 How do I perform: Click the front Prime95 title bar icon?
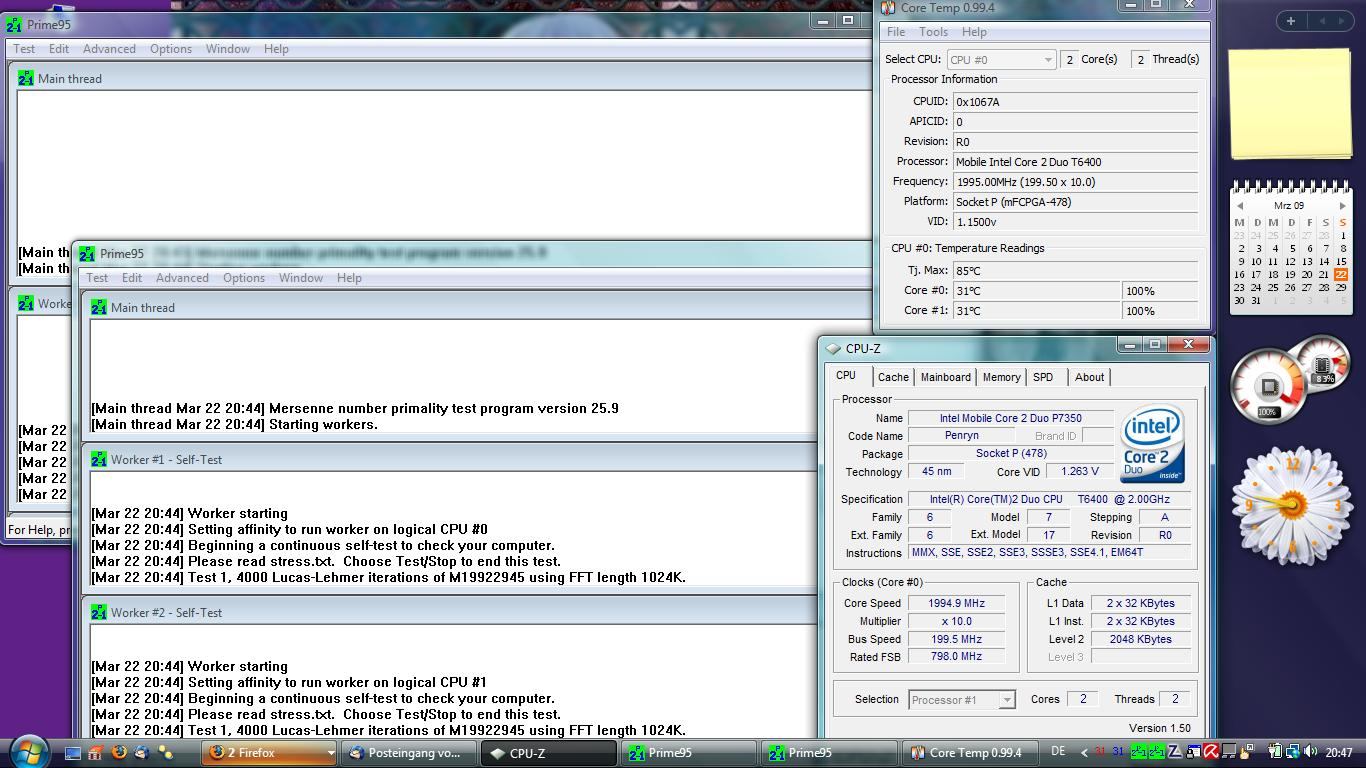pos(87,254)
